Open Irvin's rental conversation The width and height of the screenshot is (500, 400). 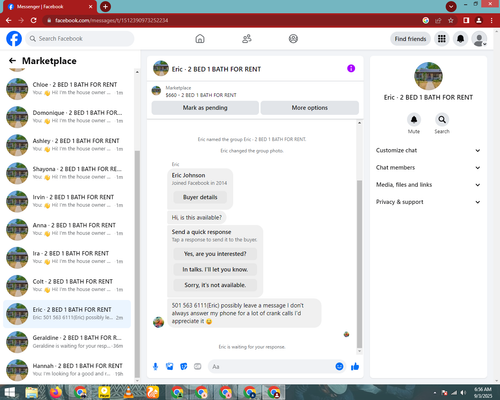coord(67,201)
